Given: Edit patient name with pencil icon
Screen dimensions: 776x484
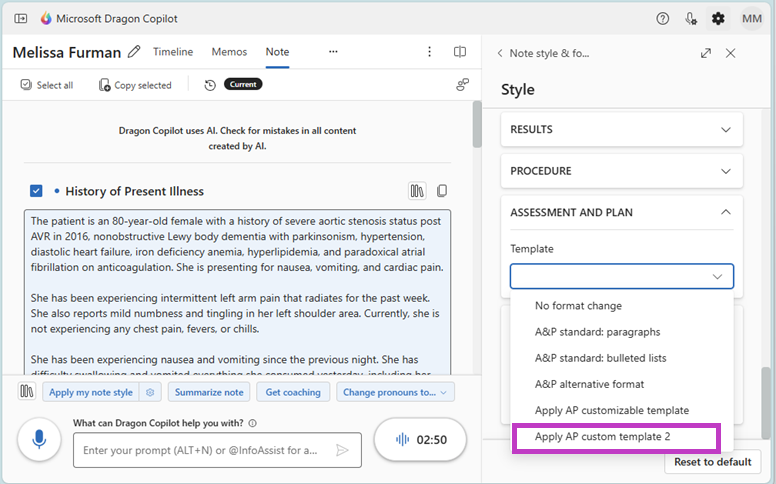Looking at the screenshot, I should tap(134, 52).
